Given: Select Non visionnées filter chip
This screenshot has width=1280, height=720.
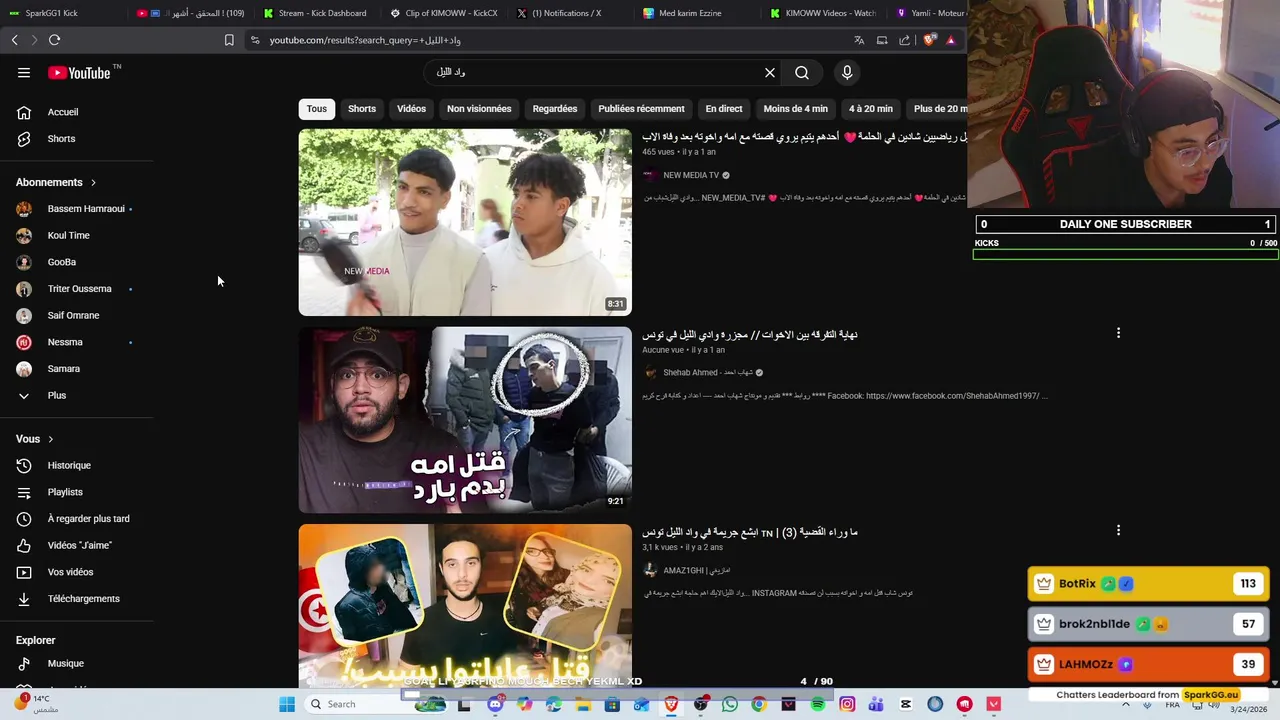Looking at the screenshot, I should click(x=479, y=109).
